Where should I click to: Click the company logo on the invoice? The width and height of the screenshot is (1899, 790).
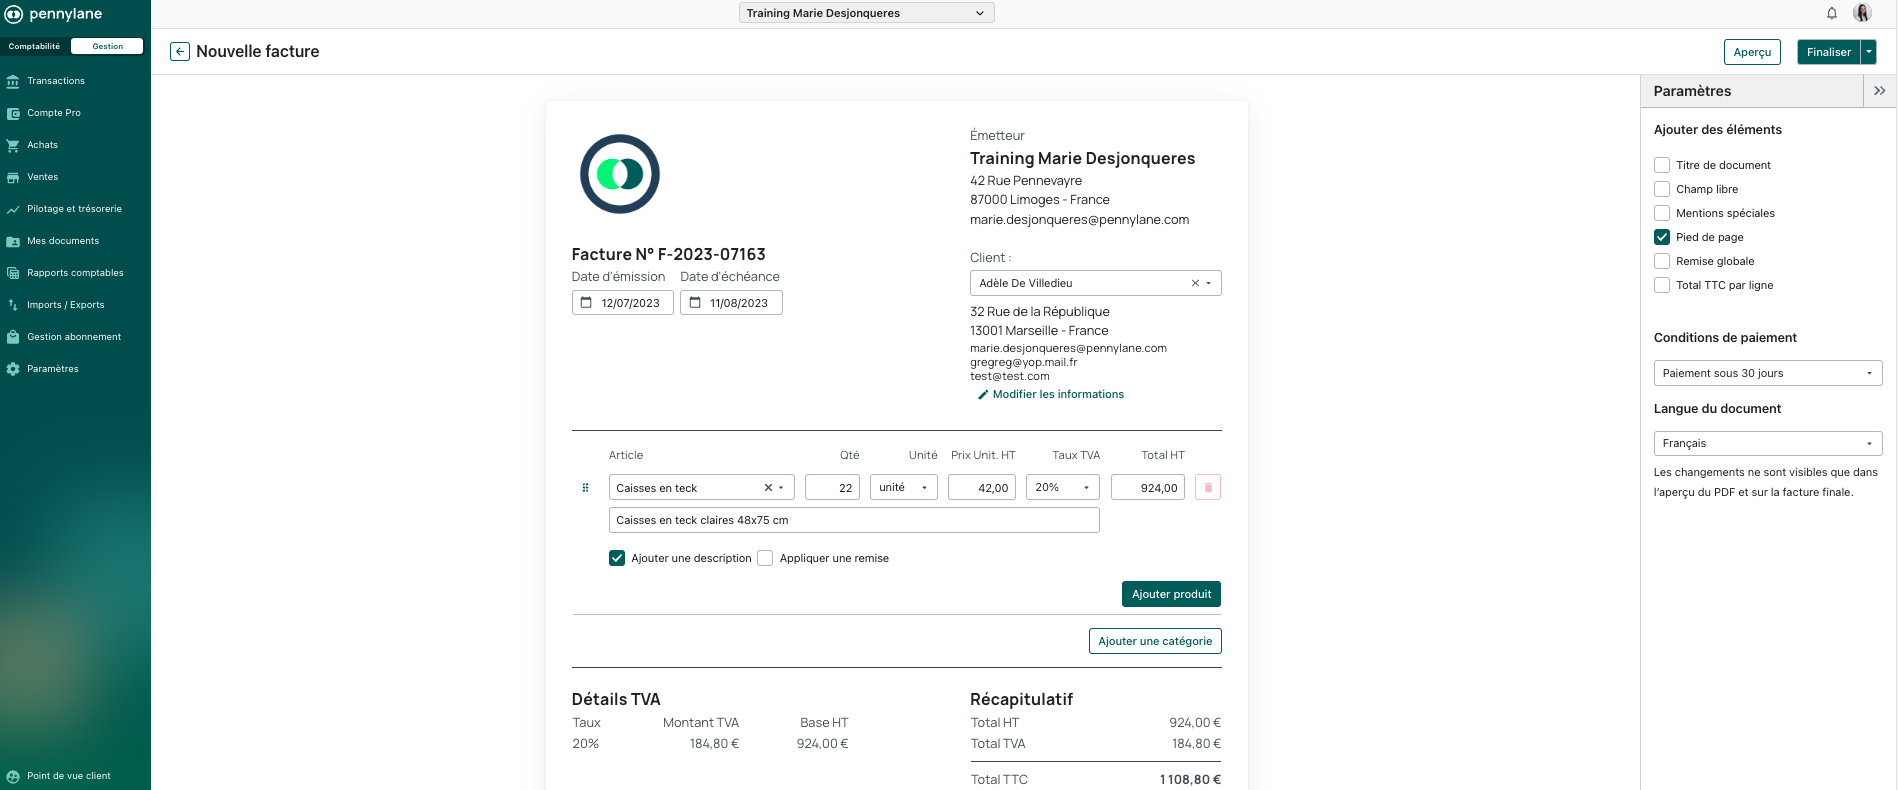pyautogui.click(x=620, y=174)
